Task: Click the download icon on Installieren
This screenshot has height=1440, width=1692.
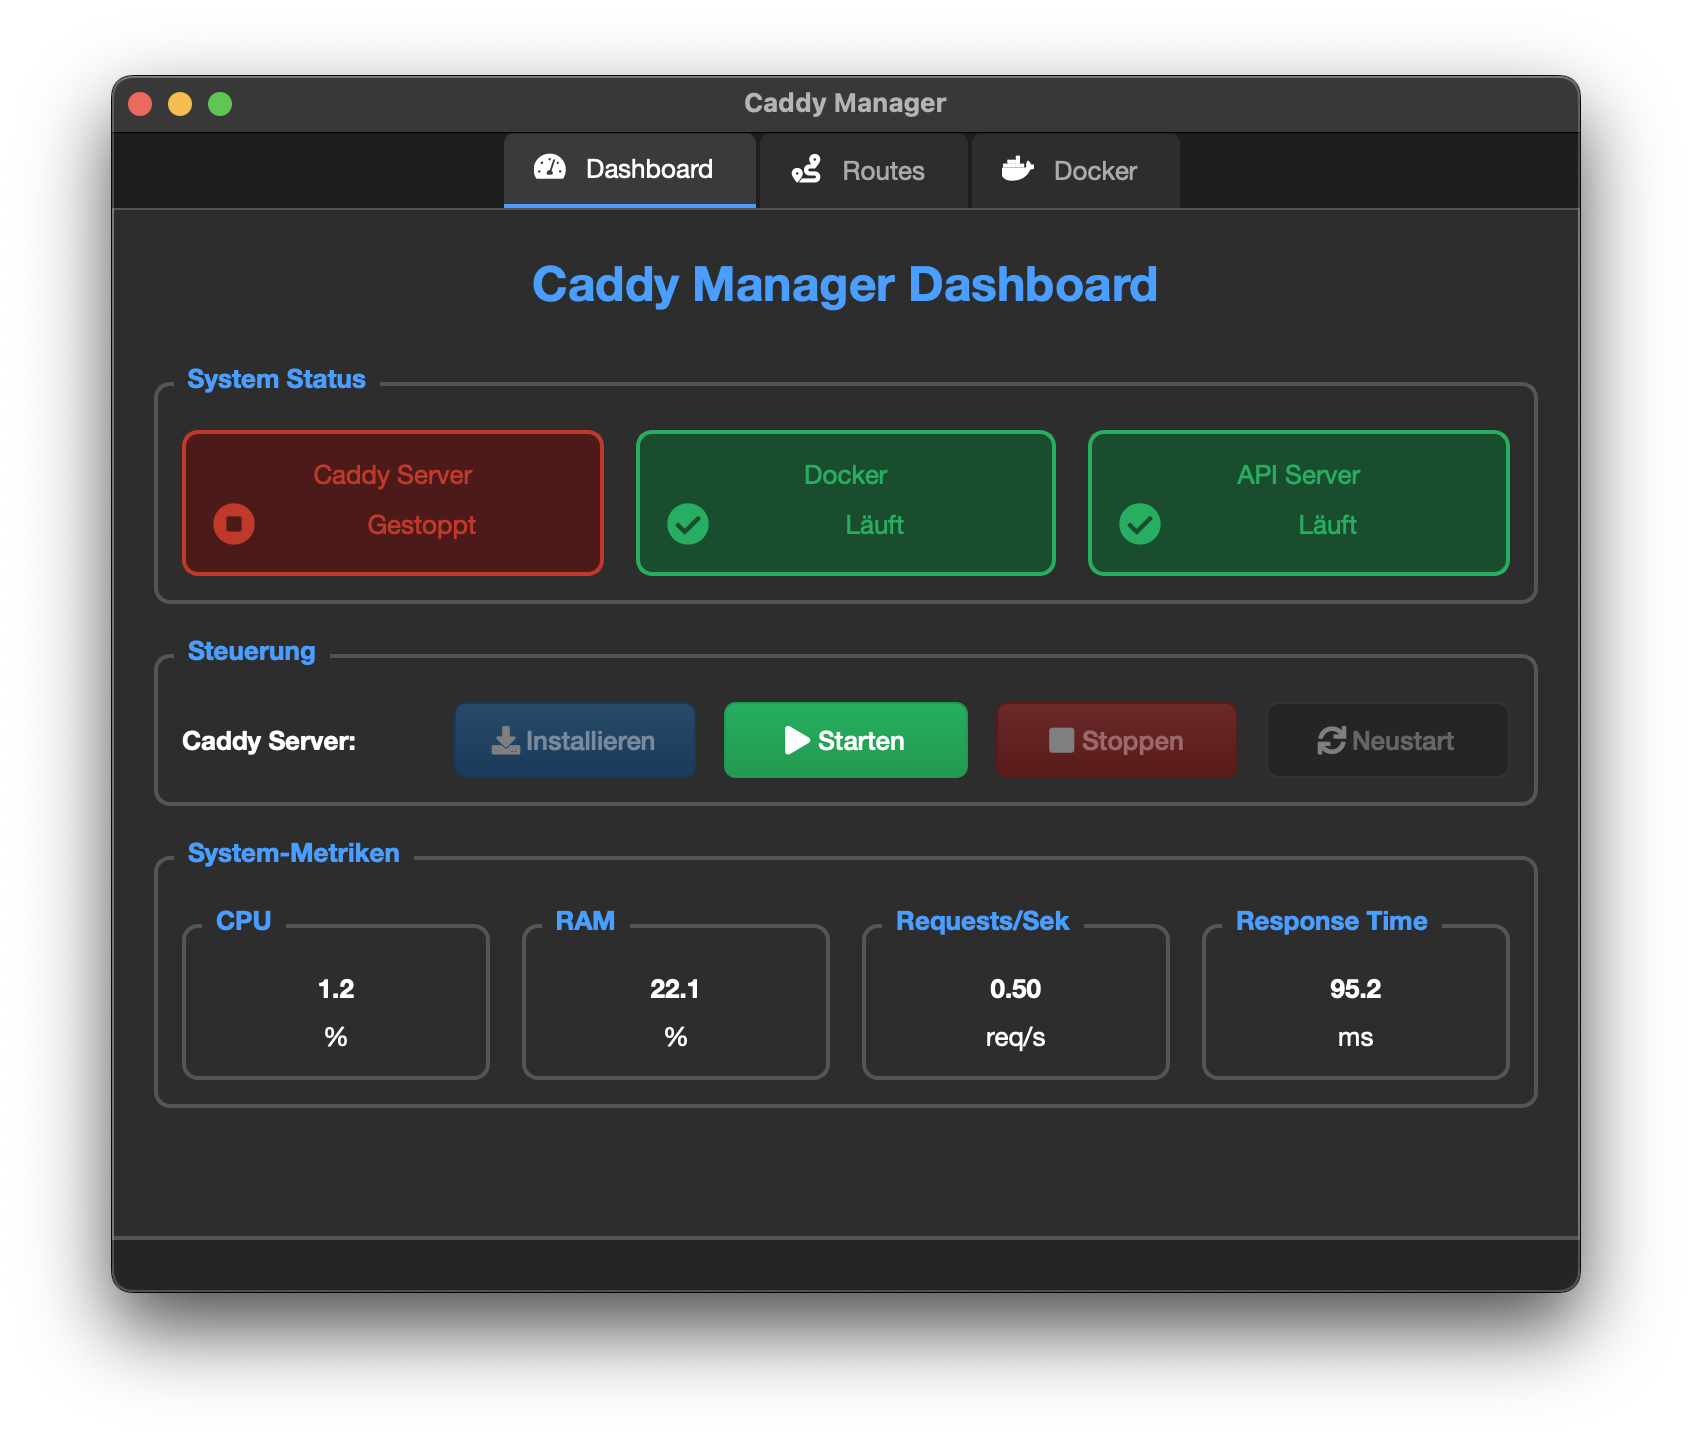Action: tap(506, 741)
